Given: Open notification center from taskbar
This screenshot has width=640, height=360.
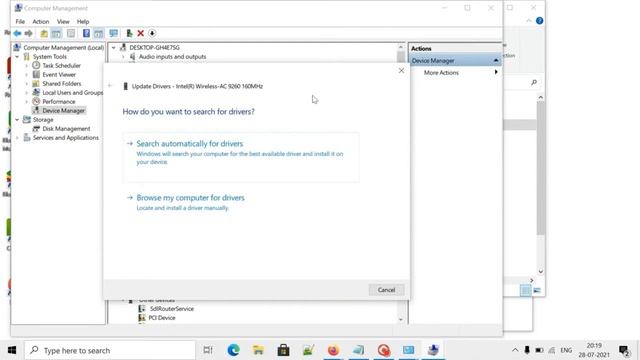Looking at the screenshot, I should coord(624,350).
